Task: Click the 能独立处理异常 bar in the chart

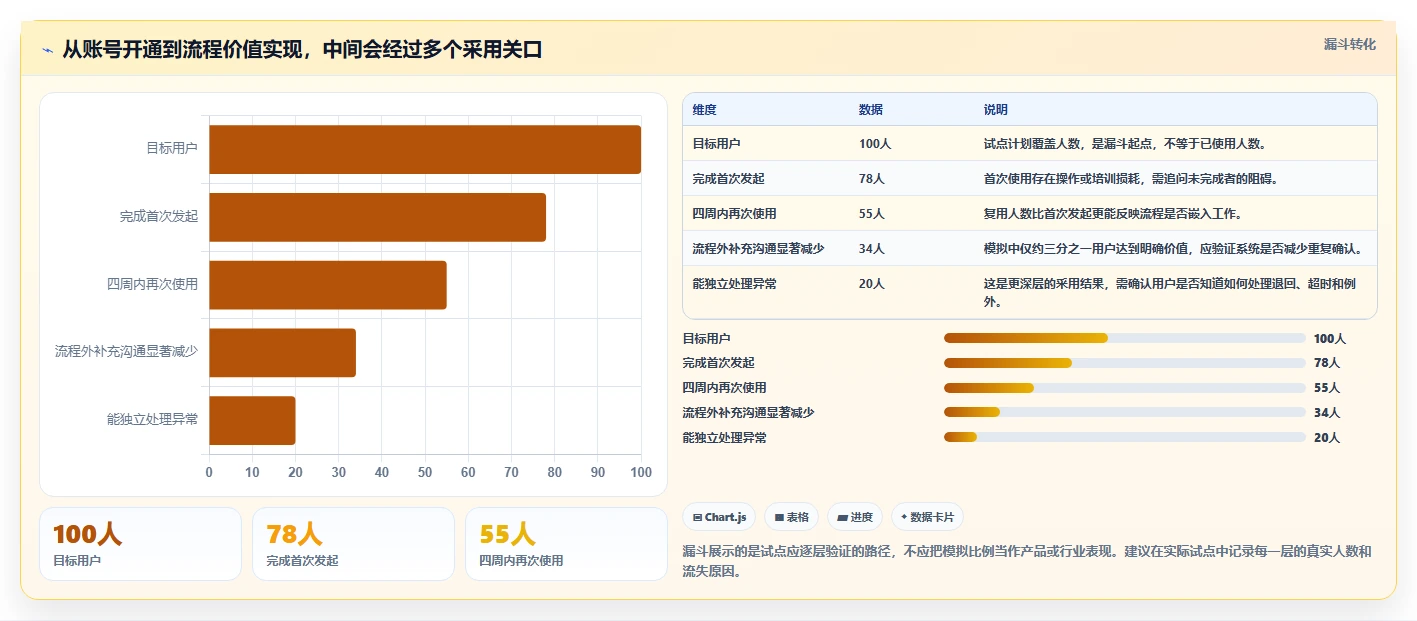Action: point(252,420)
